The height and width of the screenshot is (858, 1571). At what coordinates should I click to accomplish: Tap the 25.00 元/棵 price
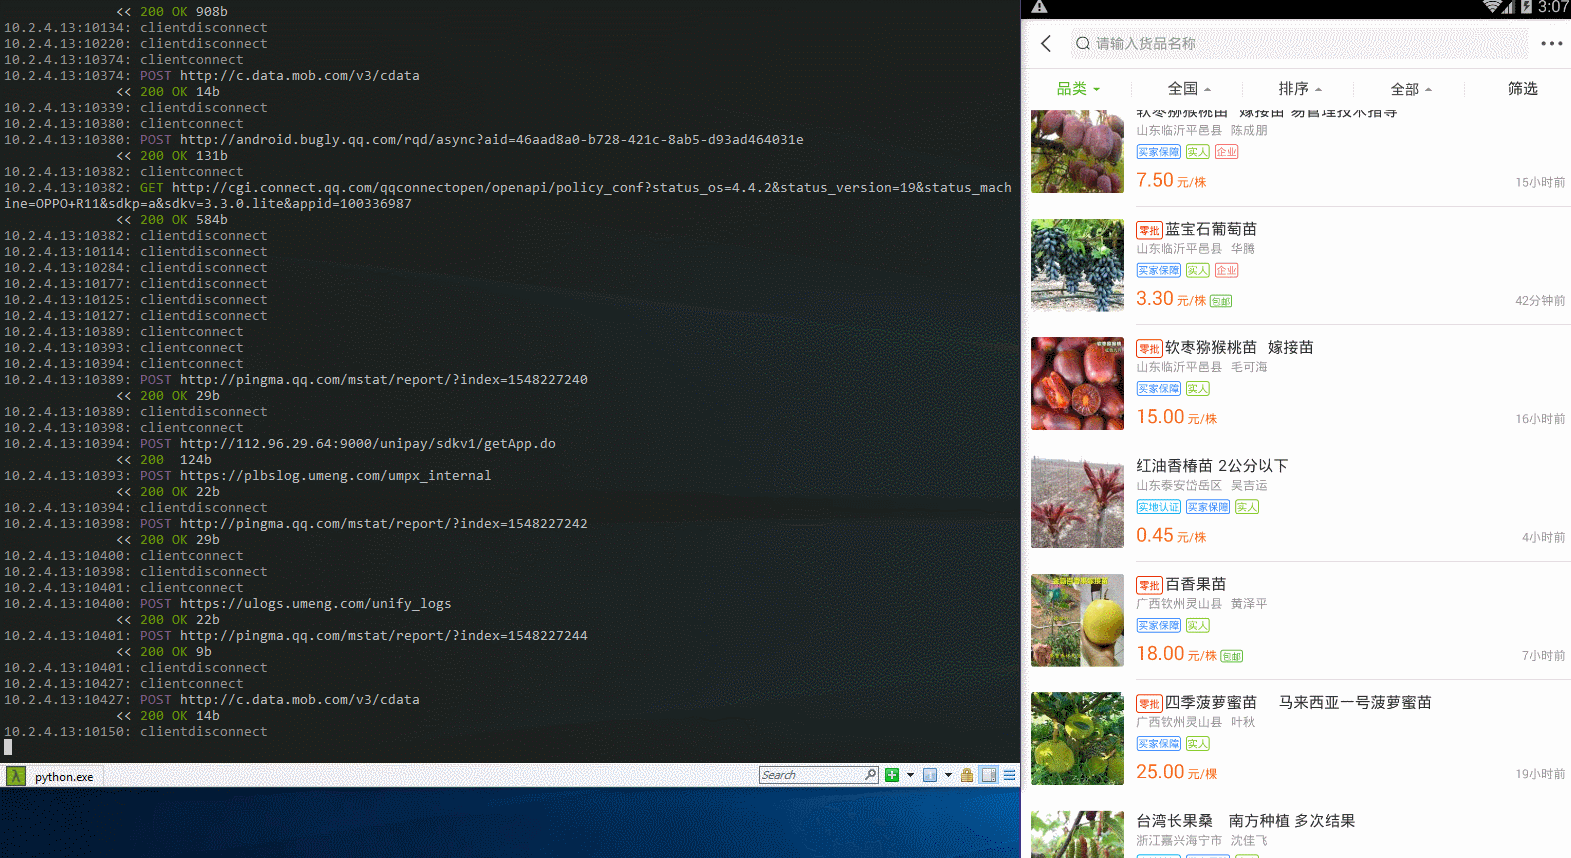pyautogui.click(x=1176, y=772)
